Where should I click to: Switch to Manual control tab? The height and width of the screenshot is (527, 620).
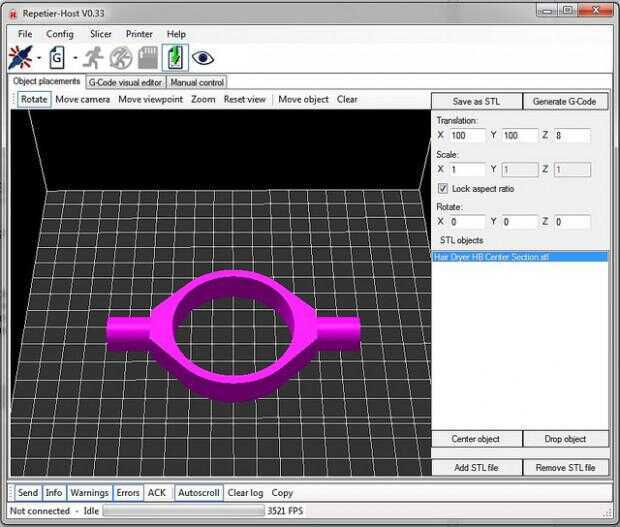click(x=197, y=82)
